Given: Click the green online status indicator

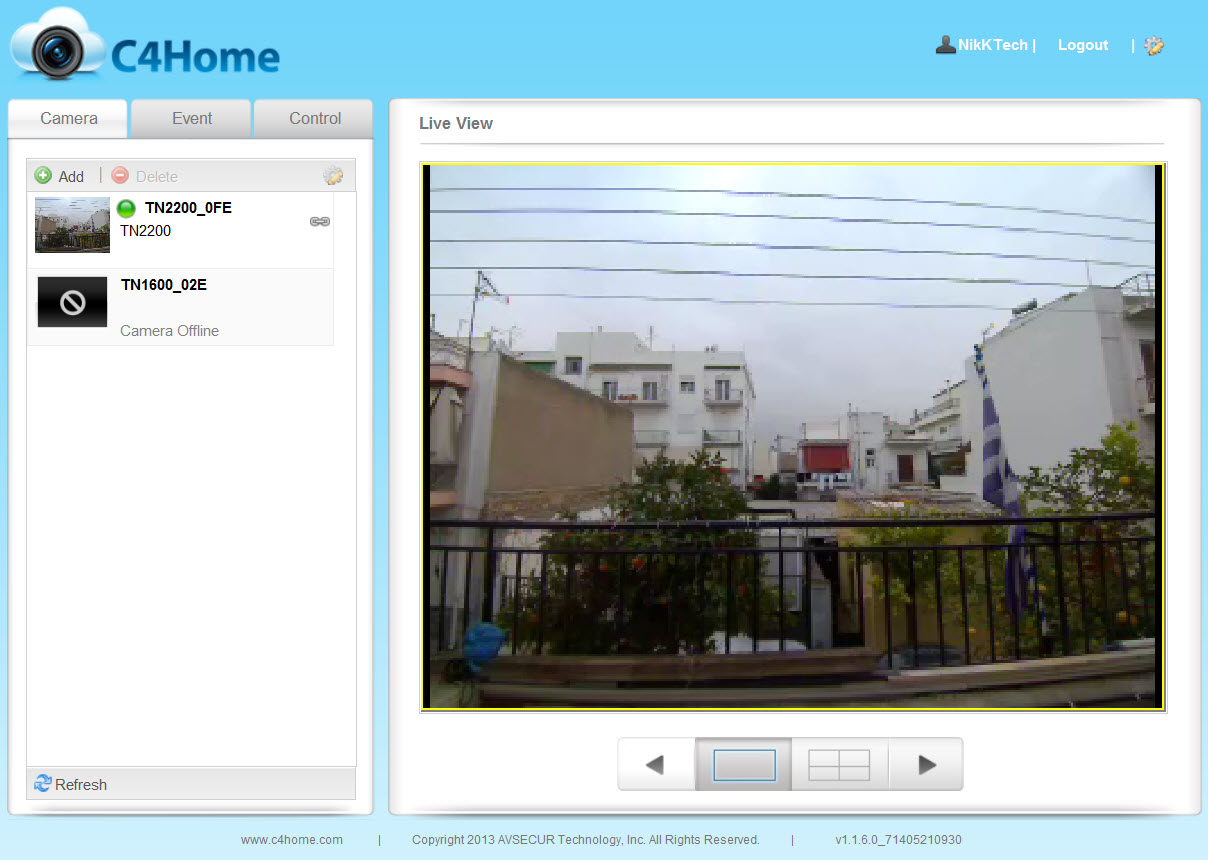Looking at the screenshot, I should click(126, 209).
